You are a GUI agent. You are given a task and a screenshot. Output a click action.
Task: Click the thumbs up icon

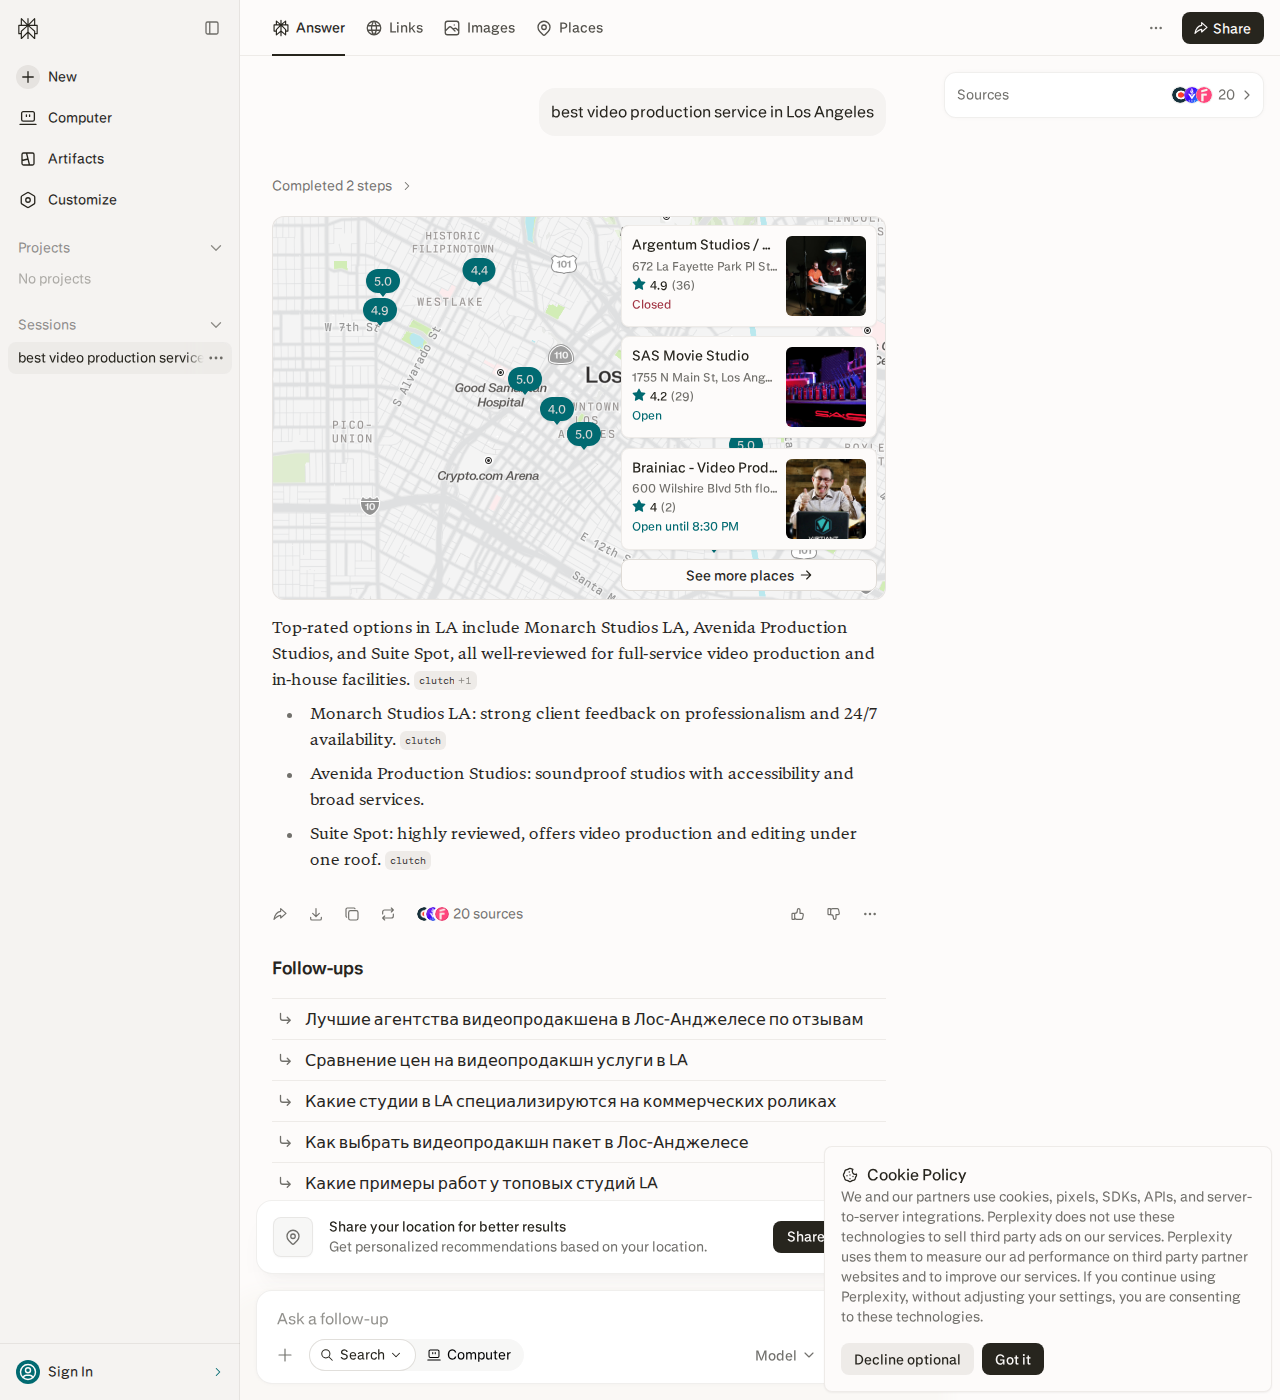(x=798, y=914)
